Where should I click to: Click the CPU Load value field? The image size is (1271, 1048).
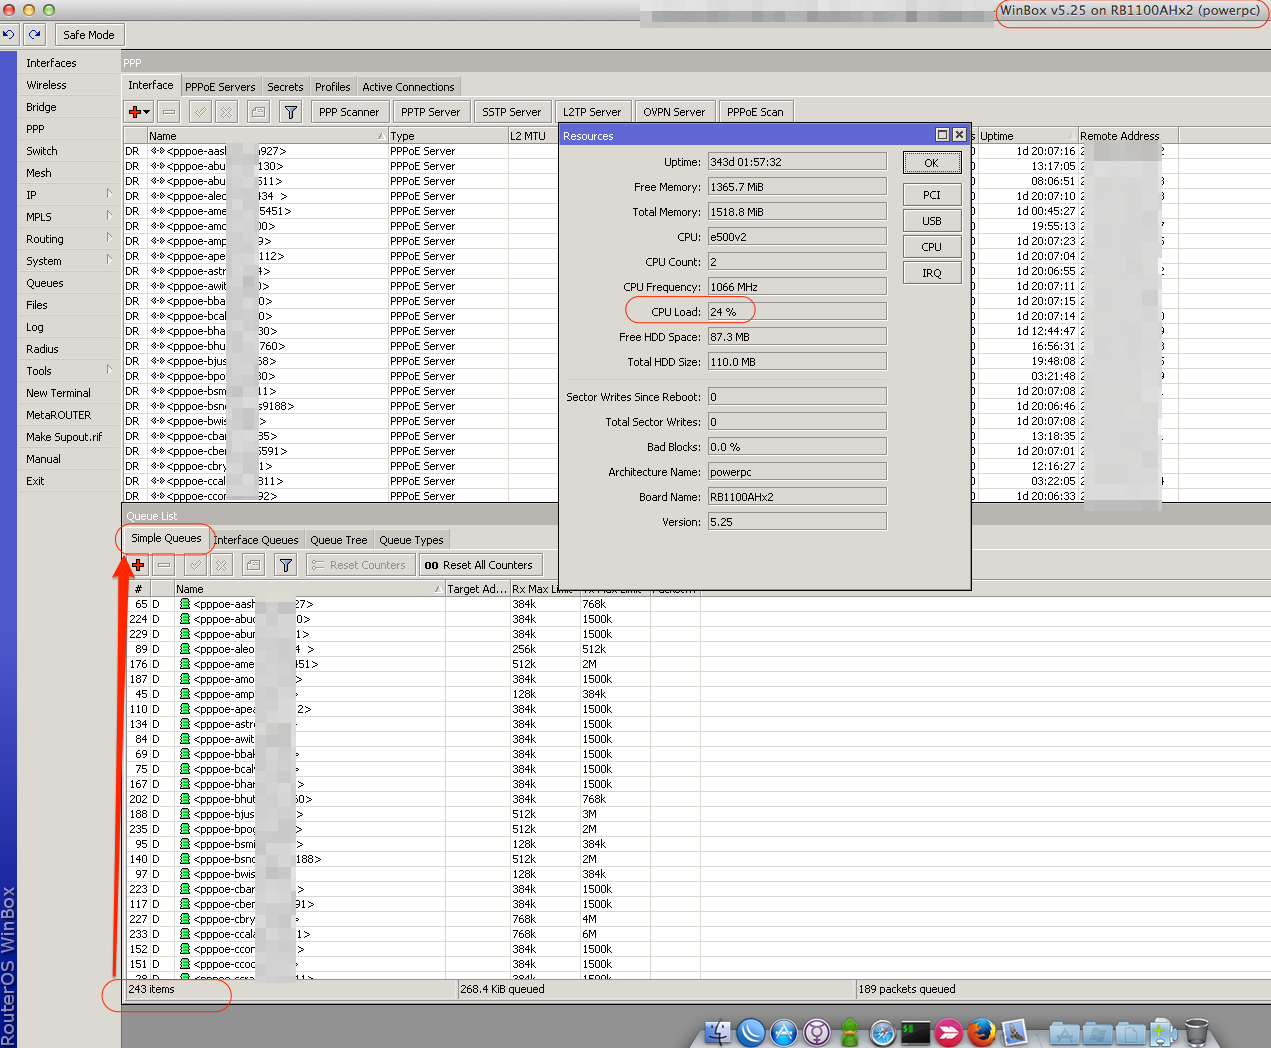pos(797,312)
